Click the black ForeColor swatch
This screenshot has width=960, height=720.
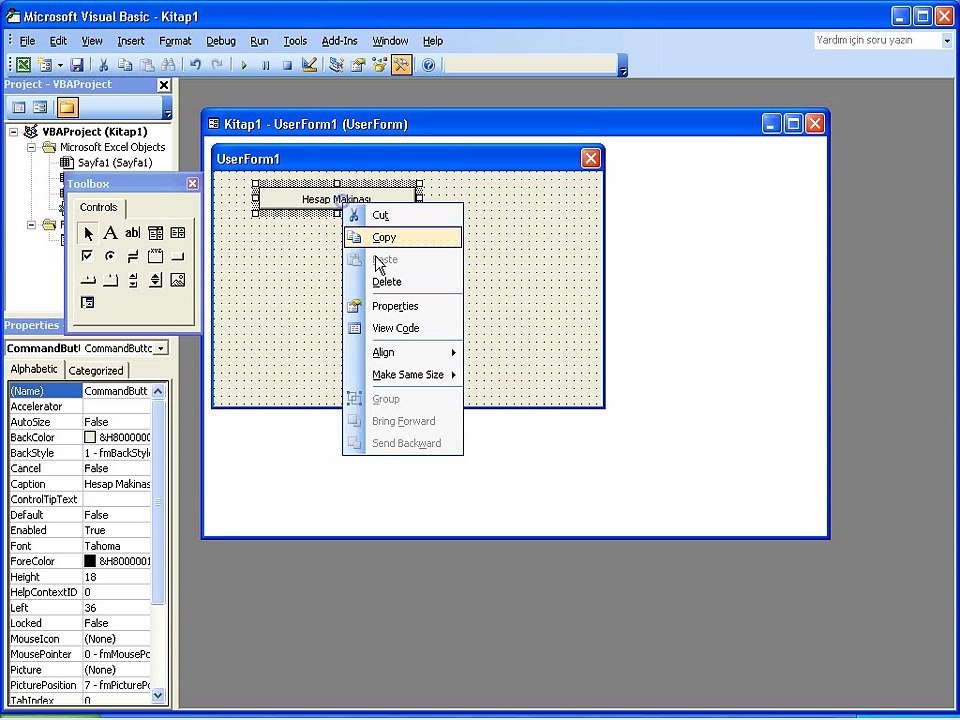pos(90,561)
